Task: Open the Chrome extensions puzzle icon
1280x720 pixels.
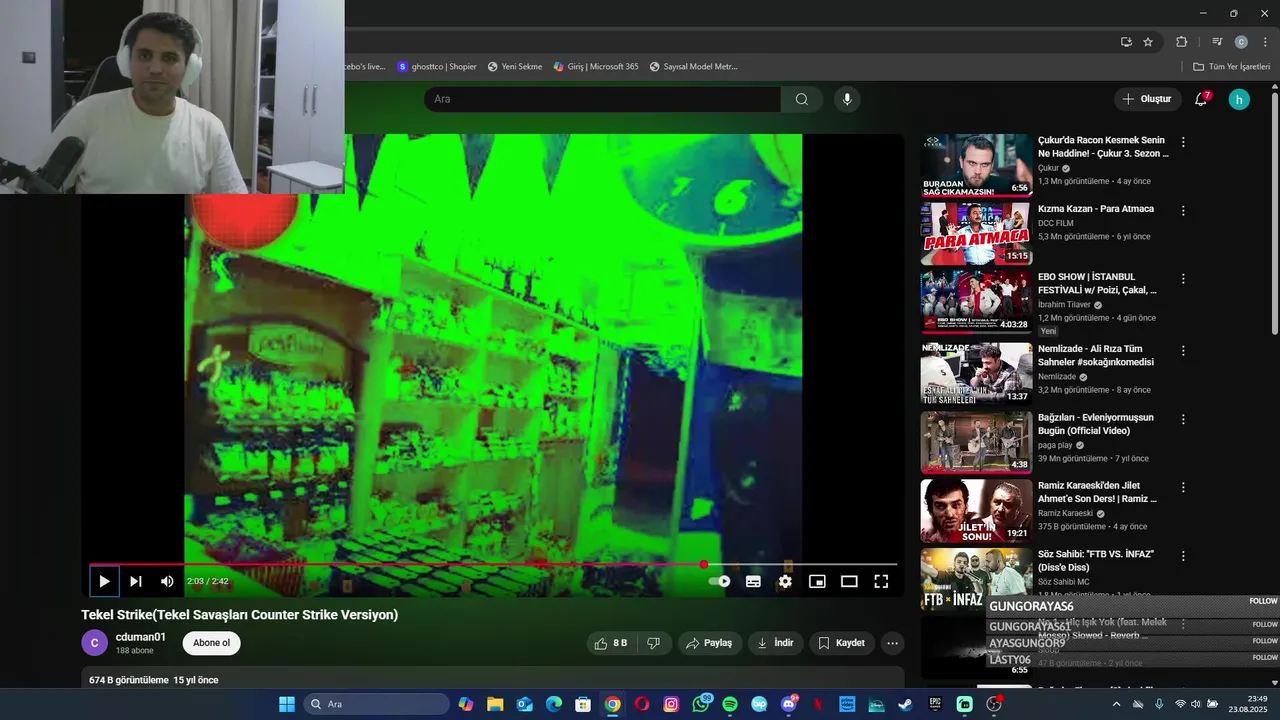Action: pyautogui.click(x=1181, y=42)
